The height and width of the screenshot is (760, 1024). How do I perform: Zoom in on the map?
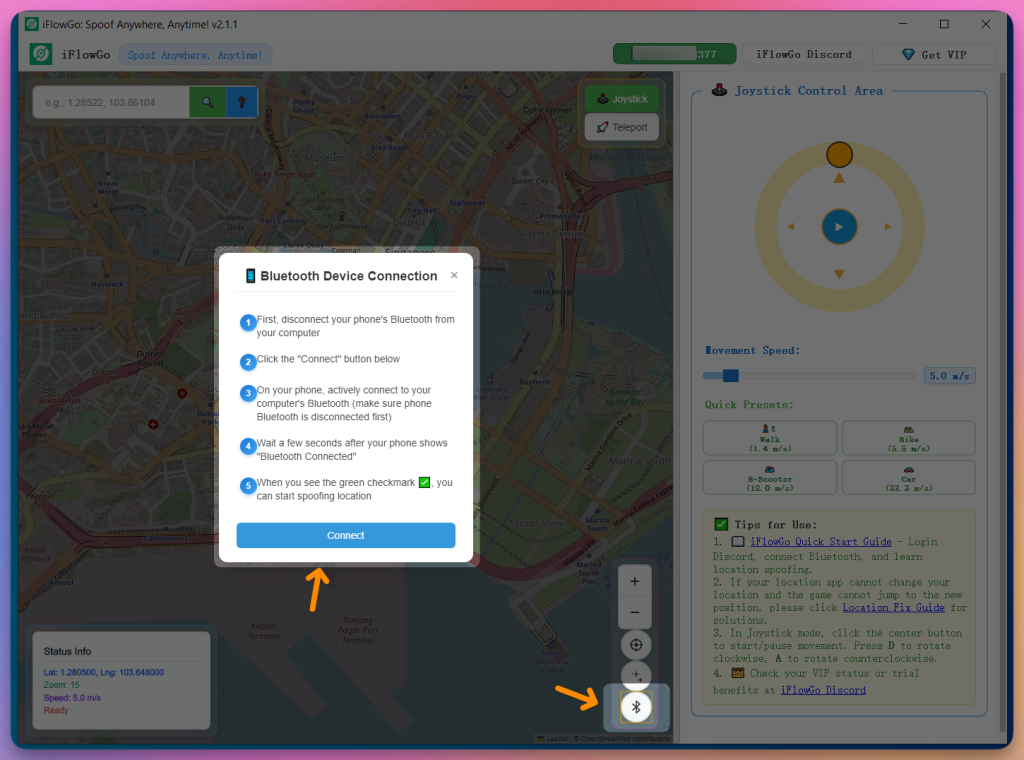tap(635, 581)
